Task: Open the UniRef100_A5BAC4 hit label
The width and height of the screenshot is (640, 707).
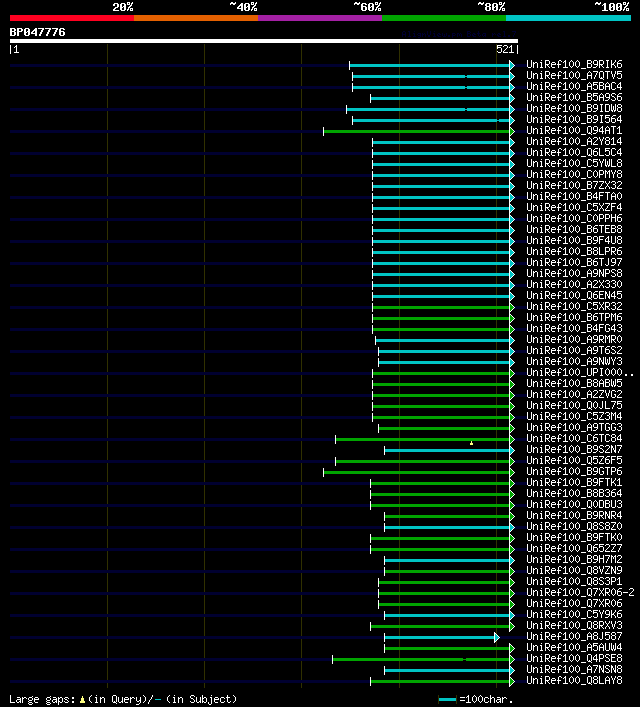Action: click(x=574, y=86)
